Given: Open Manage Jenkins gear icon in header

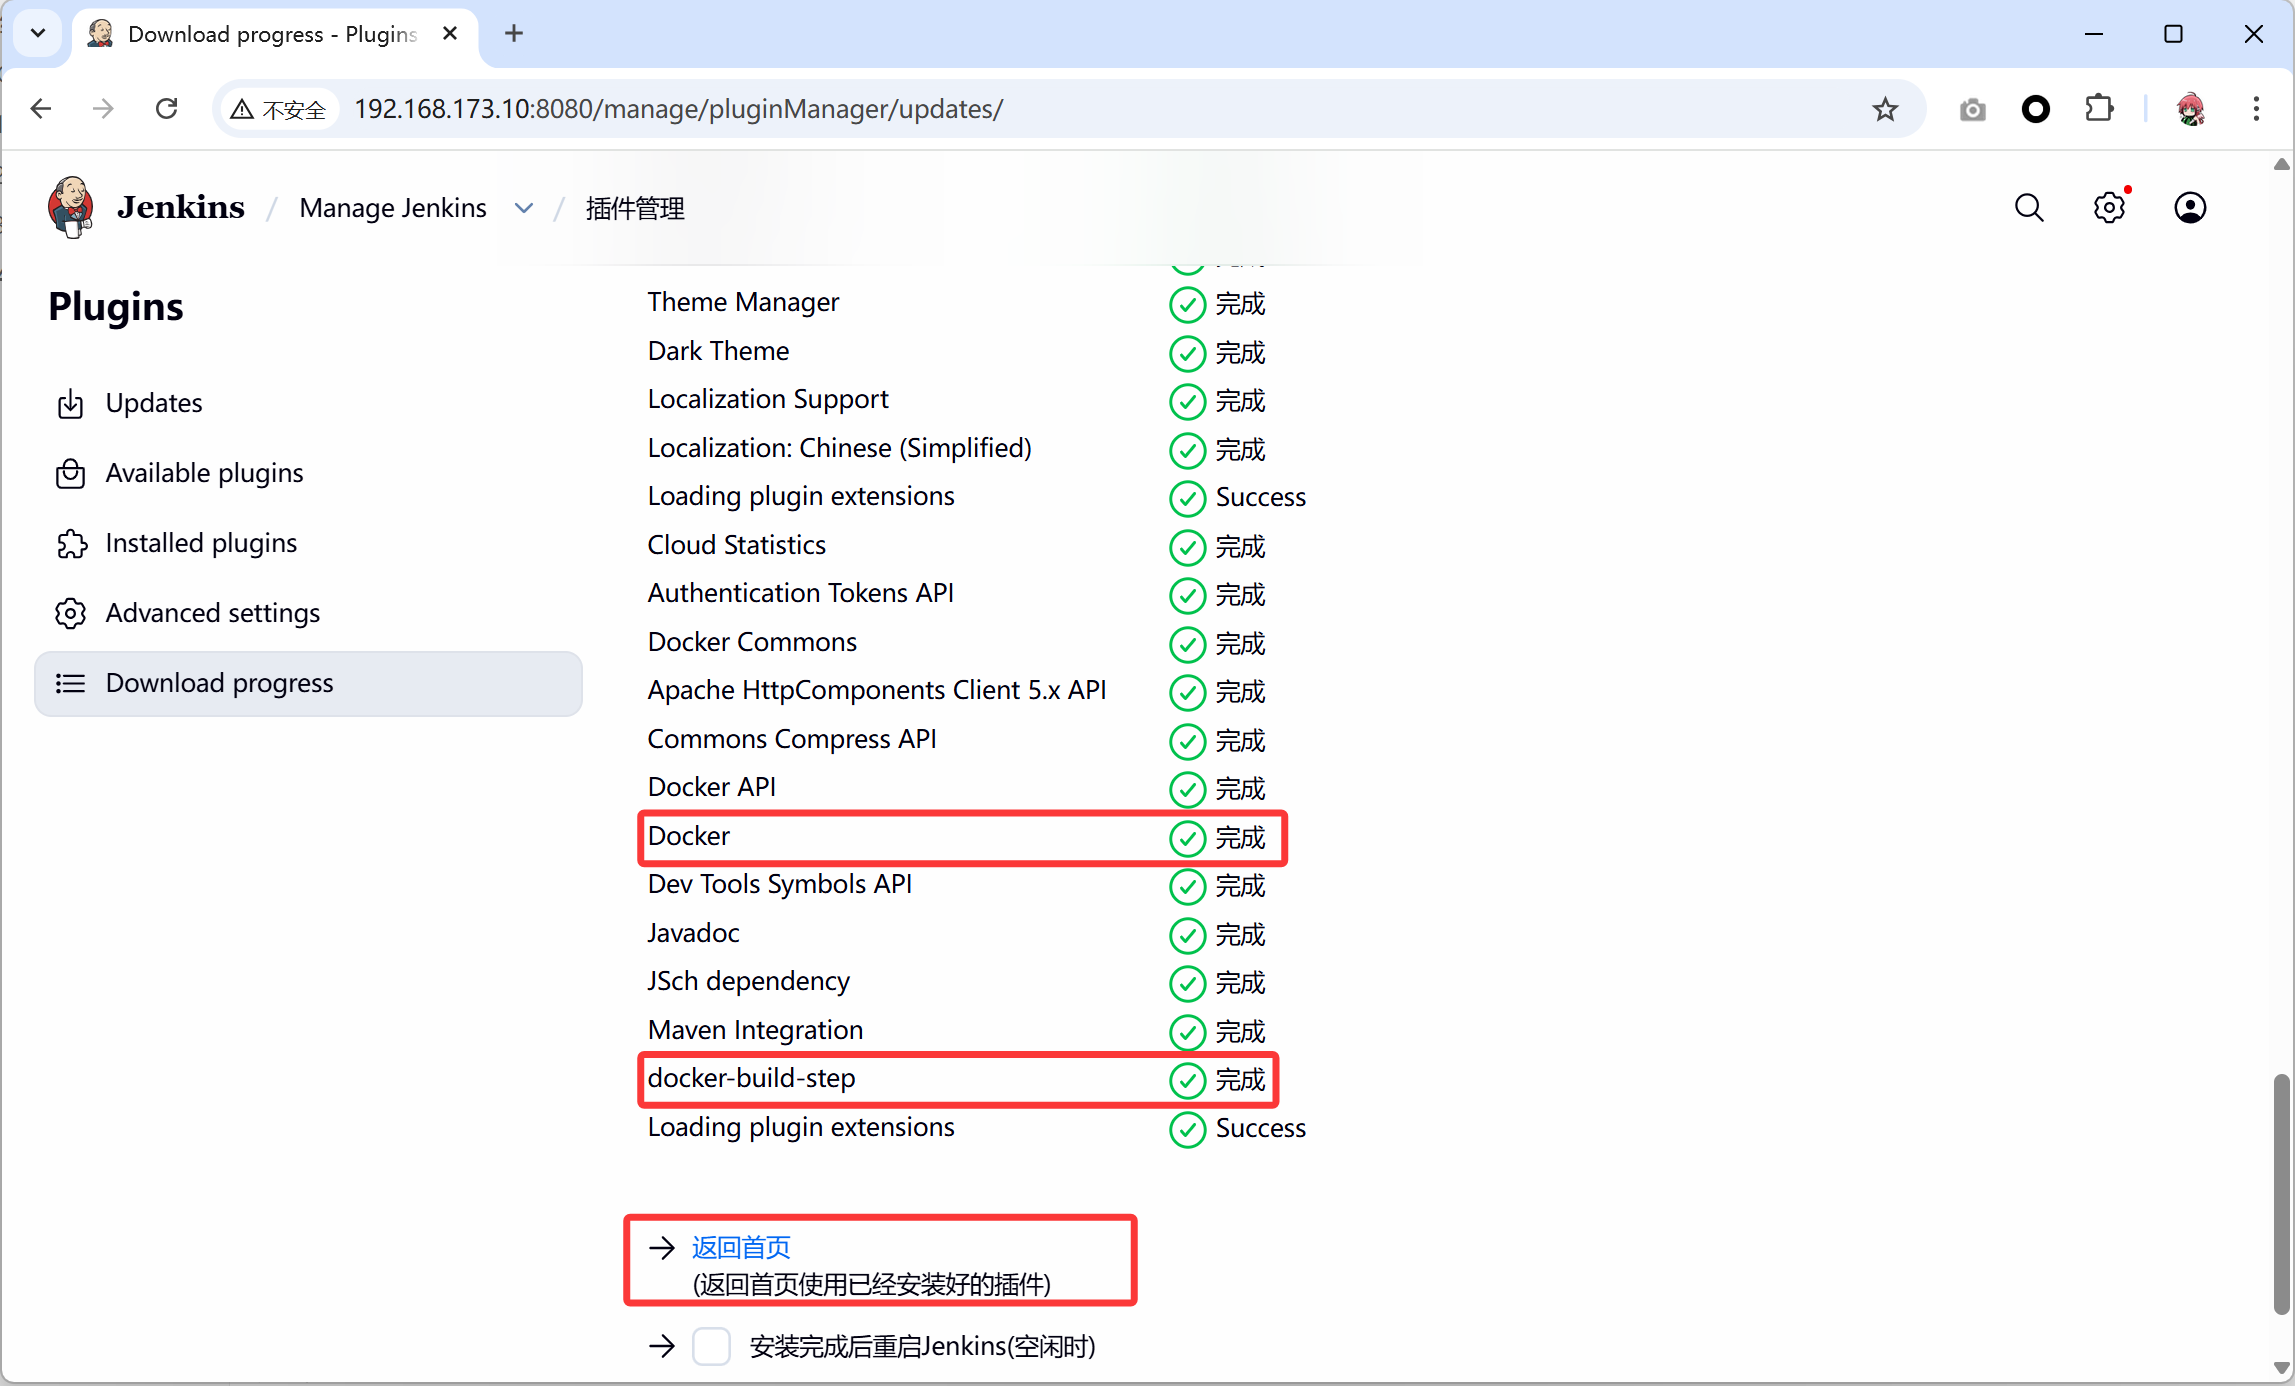Looking at the screenshot, I should point(2109,208).
